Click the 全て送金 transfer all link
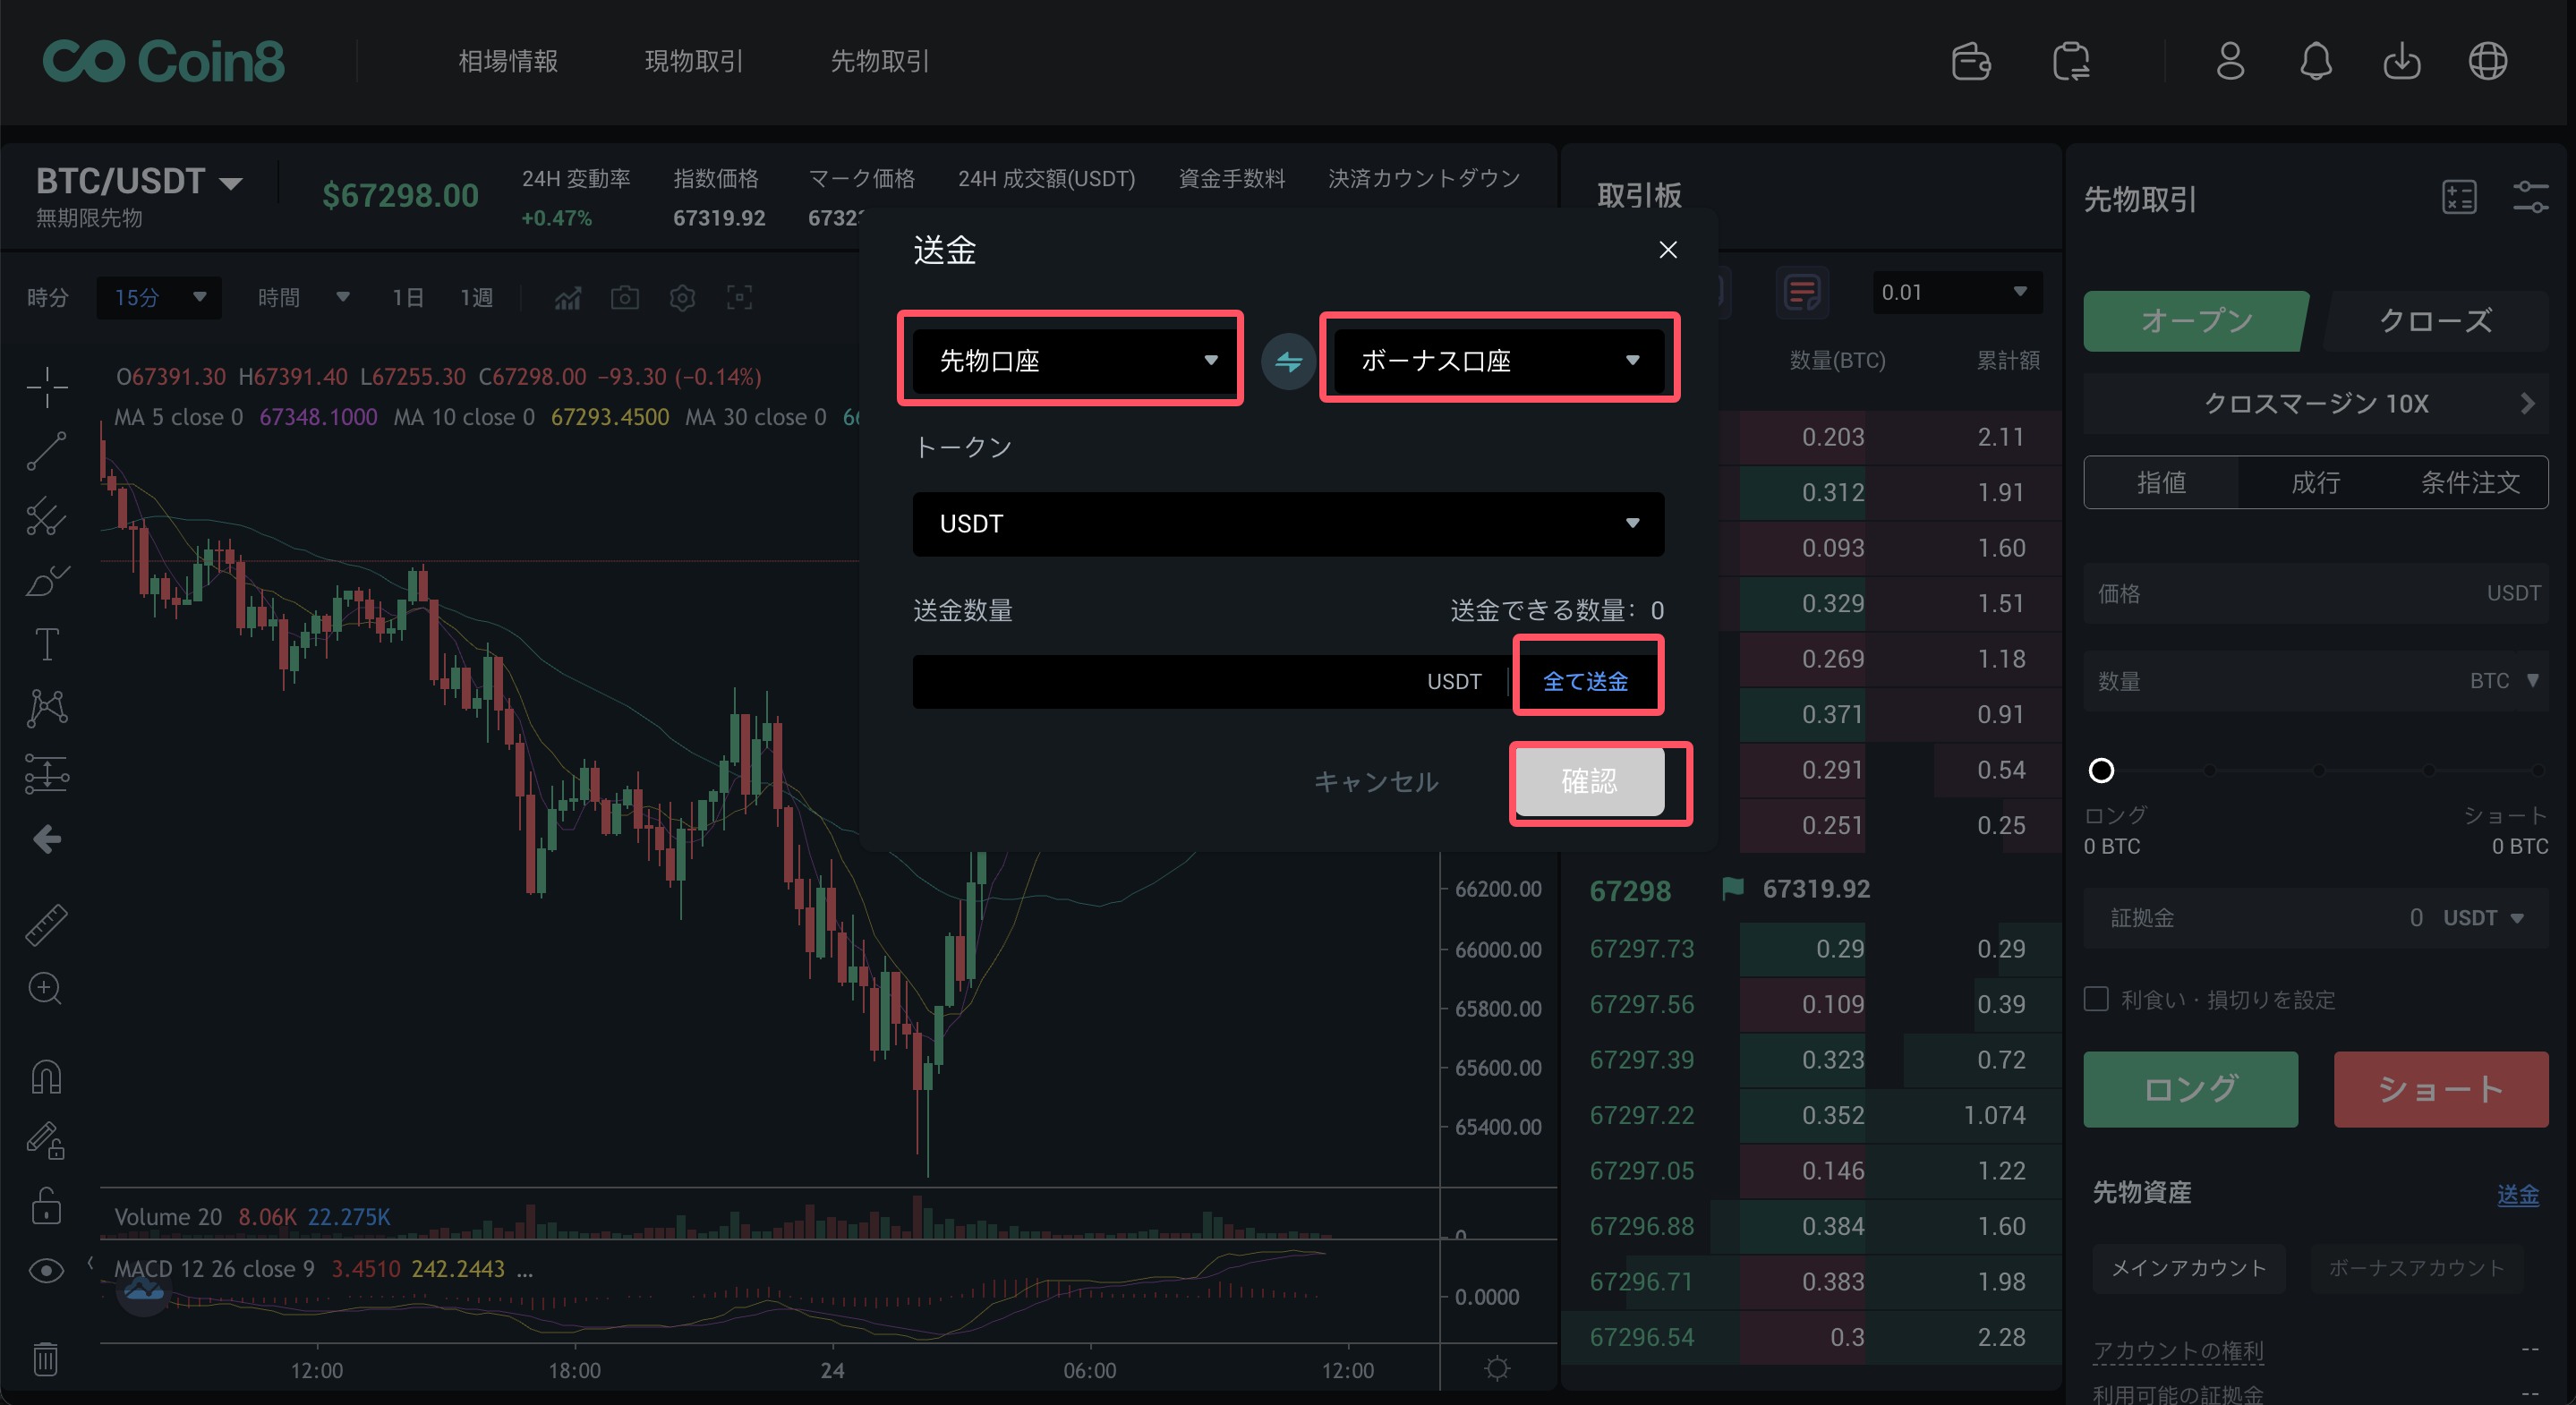The height and width of the screenshot is (1405, 2576). coord(1585,682)
